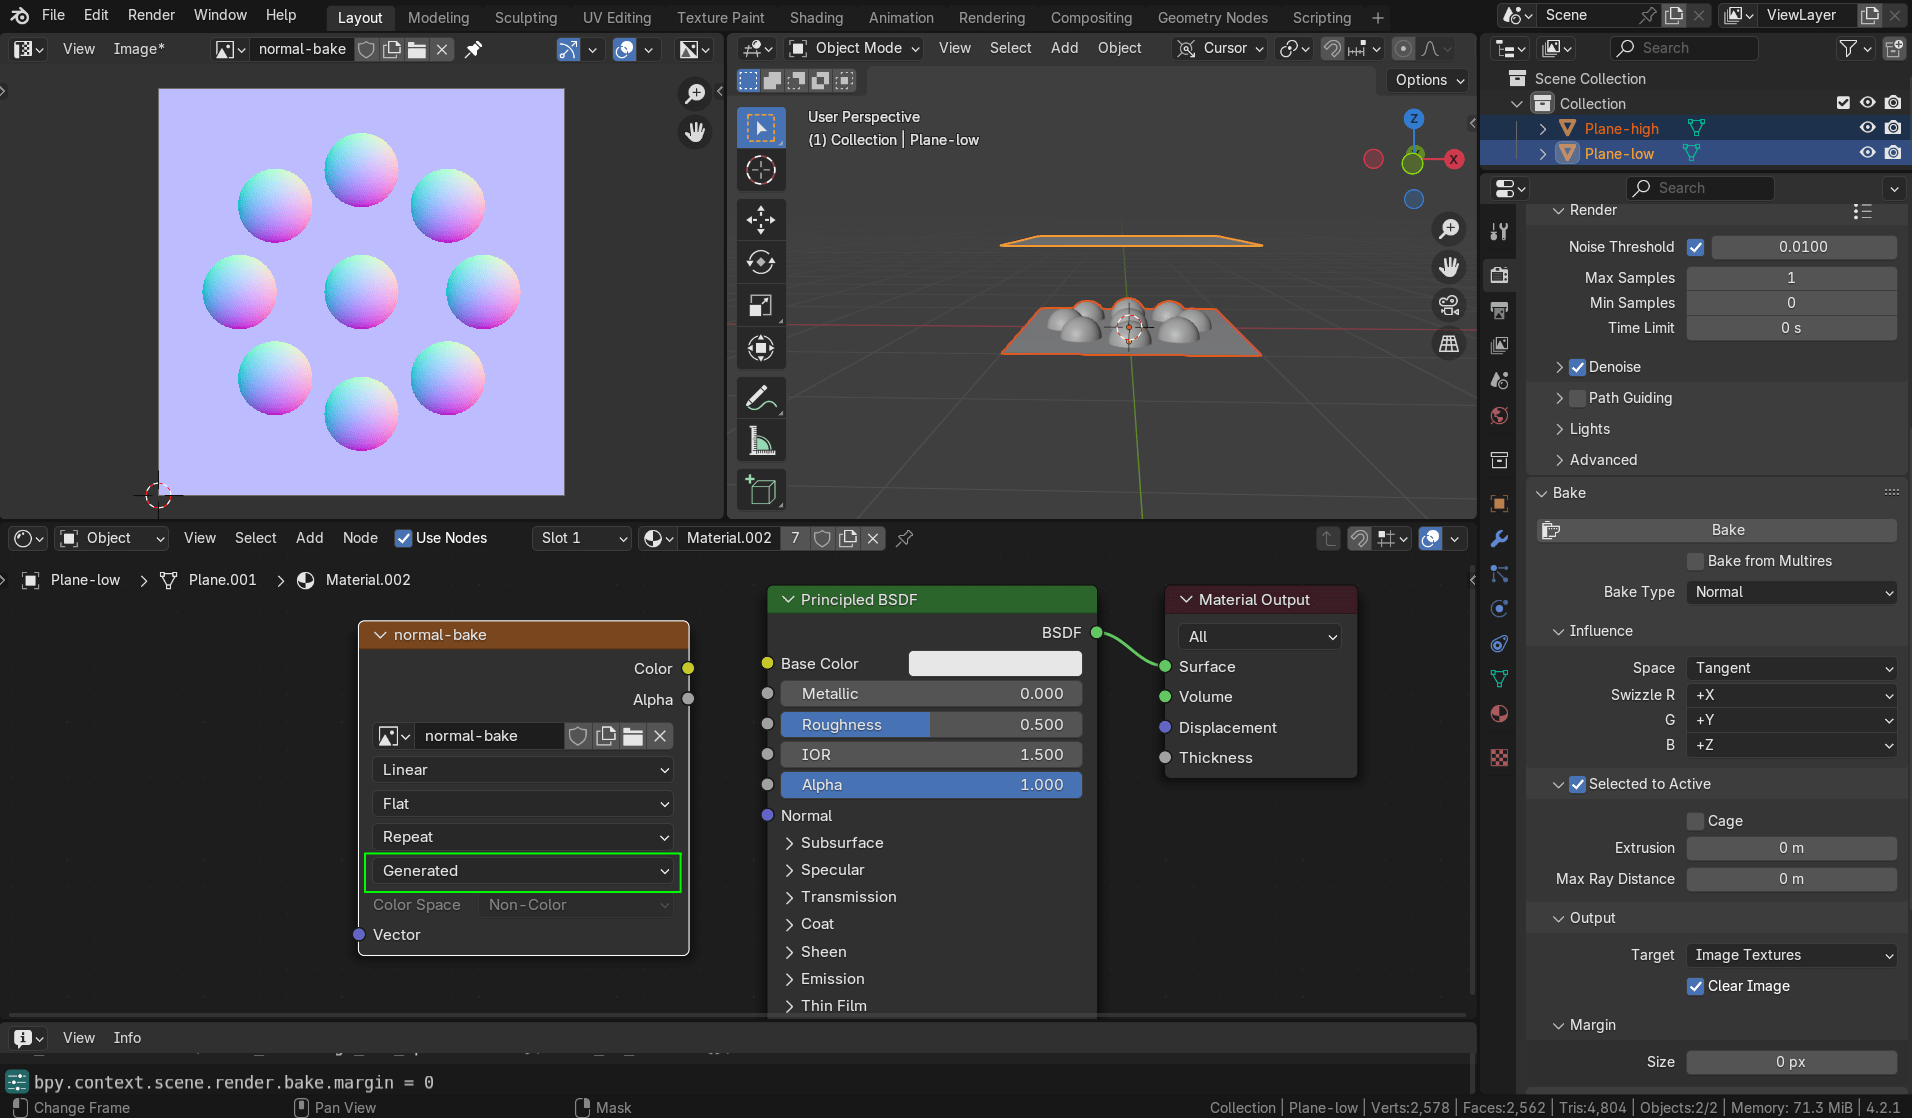This screenshot has height=1118, width=1912.
Task: Toggle Noise Threshold checkbox
Action: [x=1696, y=247]
